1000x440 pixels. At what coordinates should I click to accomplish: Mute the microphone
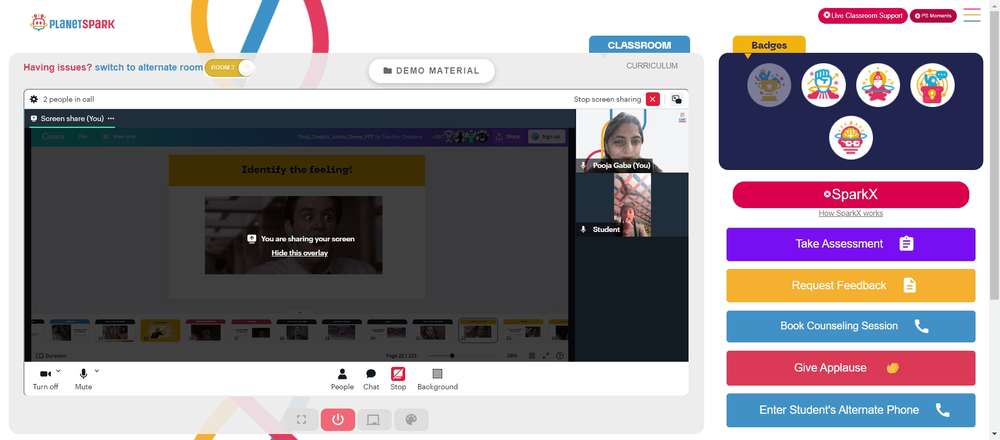(x=84, y=379)
